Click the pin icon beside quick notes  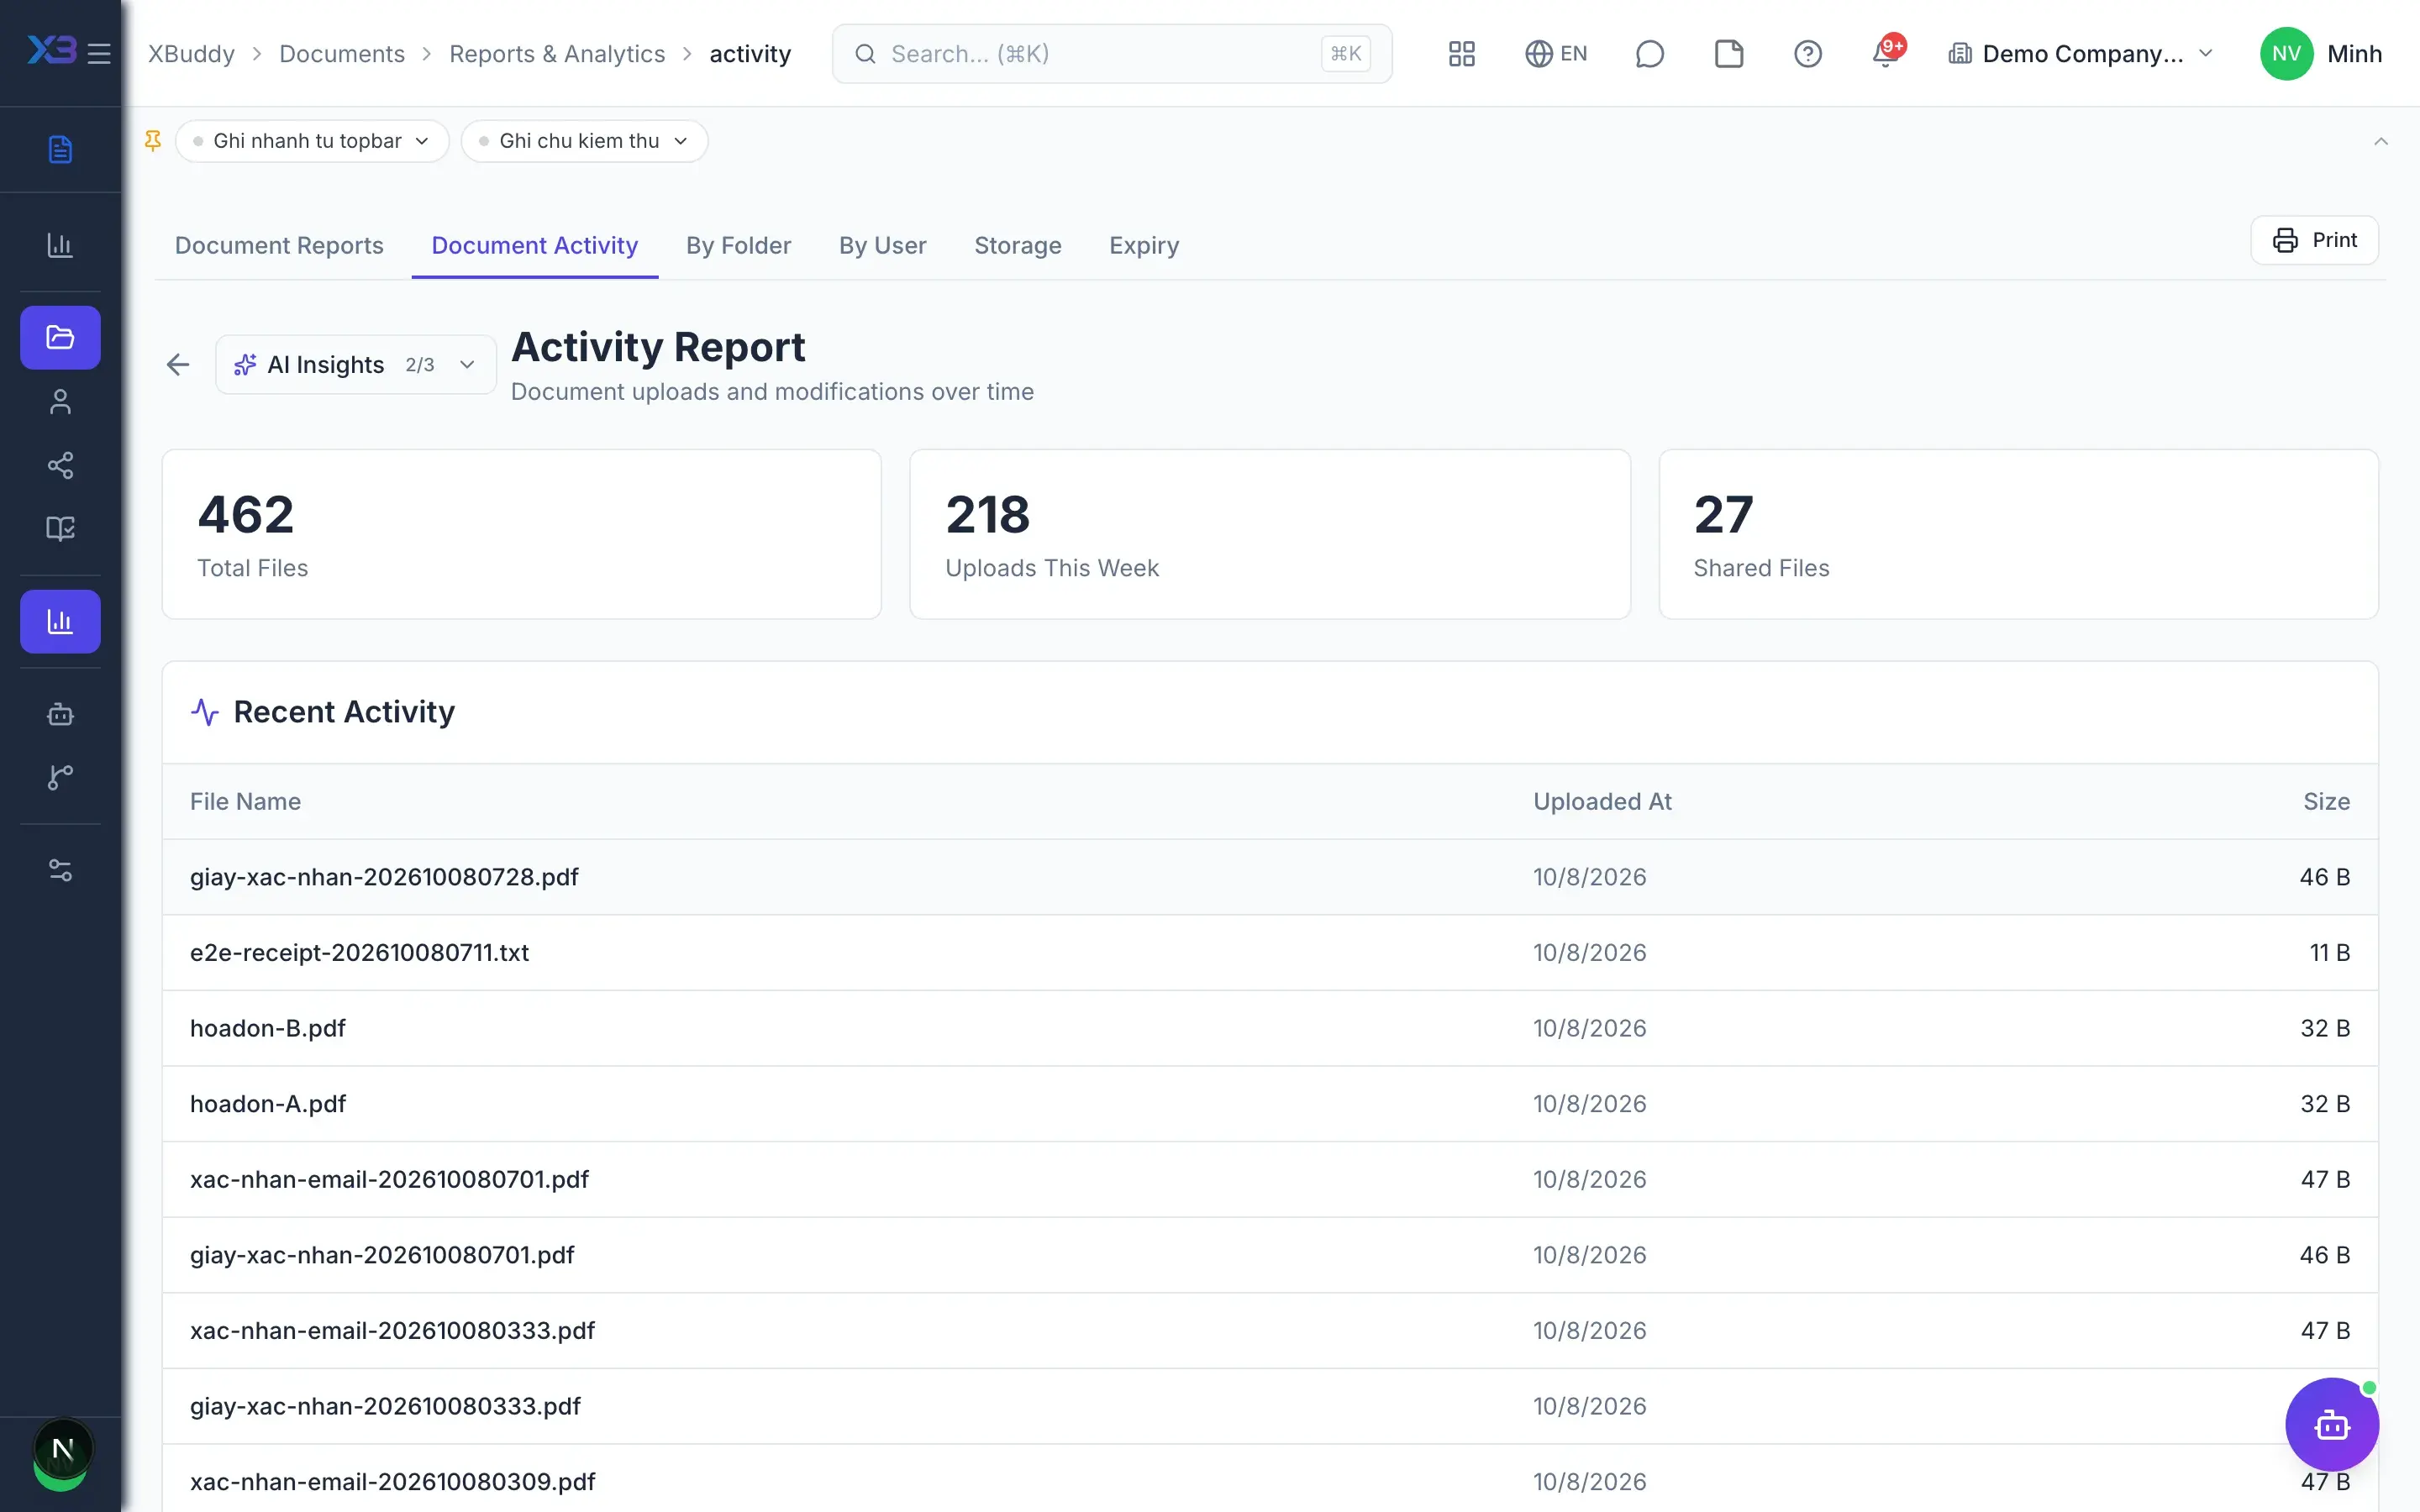[153, 141]
